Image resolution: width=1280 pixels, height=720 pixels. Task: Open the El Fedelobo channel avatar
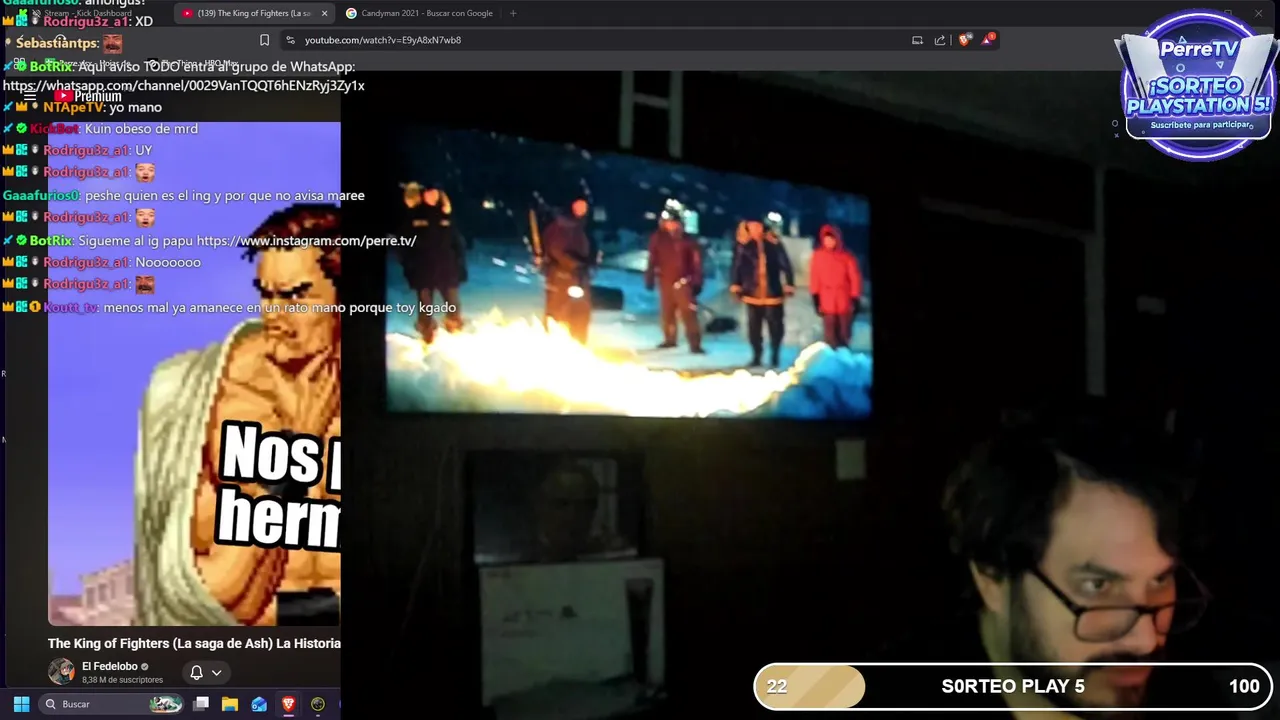pyautogui.click(x=61, y=671)
